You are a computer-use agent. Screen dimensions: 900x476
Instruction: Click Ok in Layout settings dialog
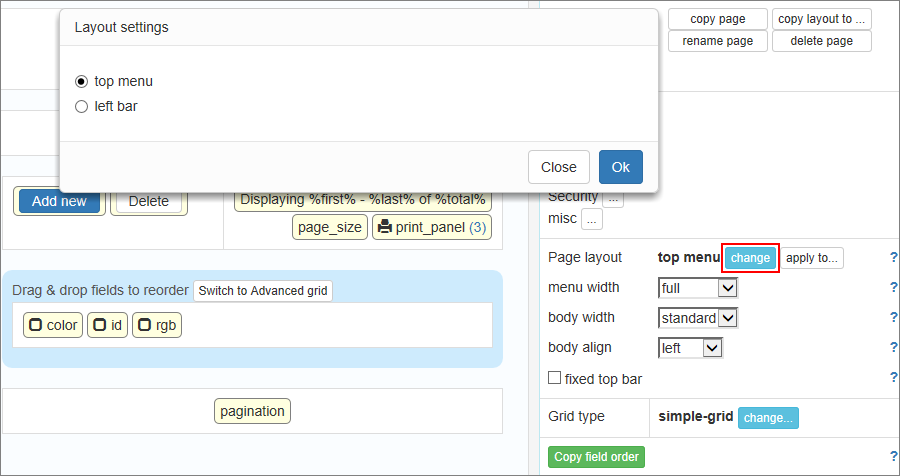point(620,167)
